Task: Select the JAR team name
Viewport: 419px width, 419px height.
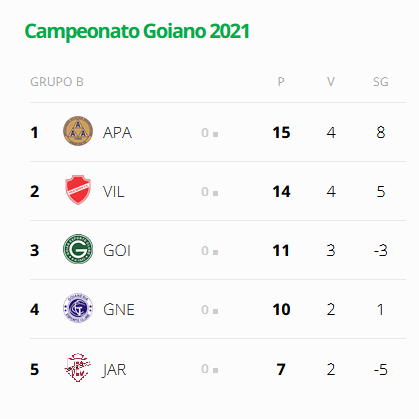Action: point(114,369)
